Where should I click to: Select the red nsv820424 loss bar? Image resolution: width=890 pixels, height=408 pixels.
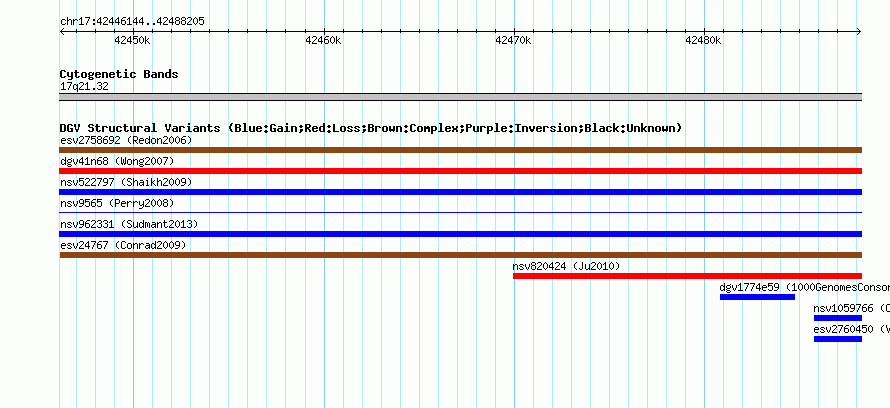687,276
